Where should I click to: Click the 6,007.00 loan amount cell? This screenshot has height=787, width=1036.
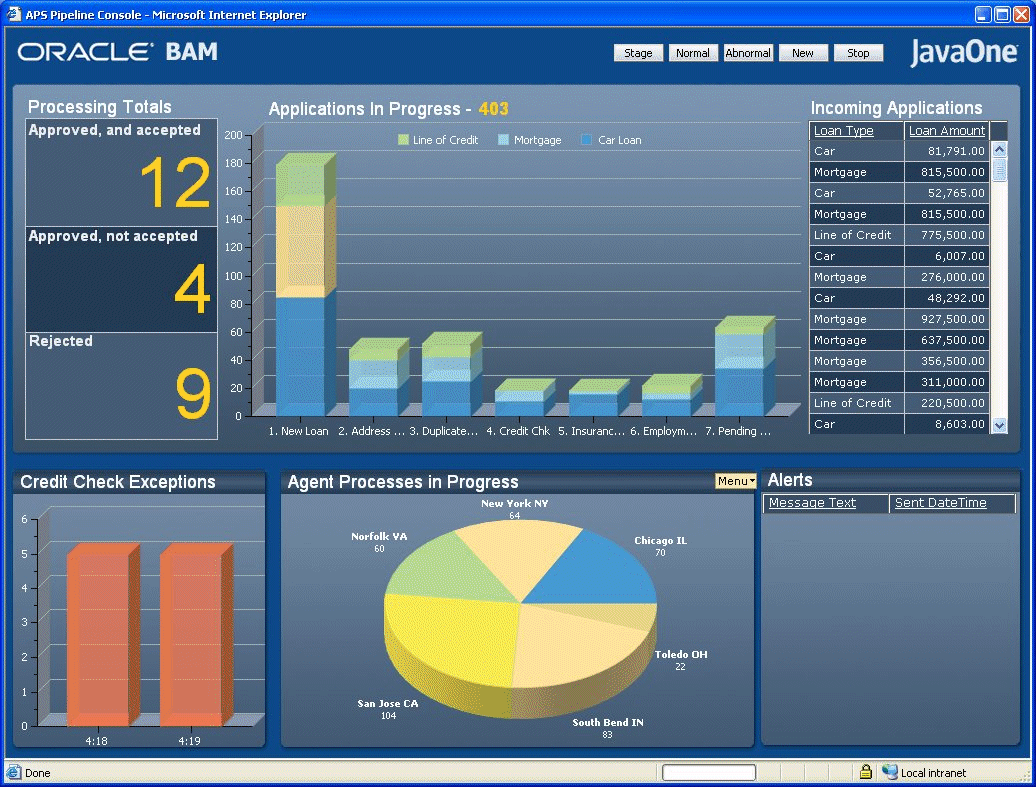point(946,256)
